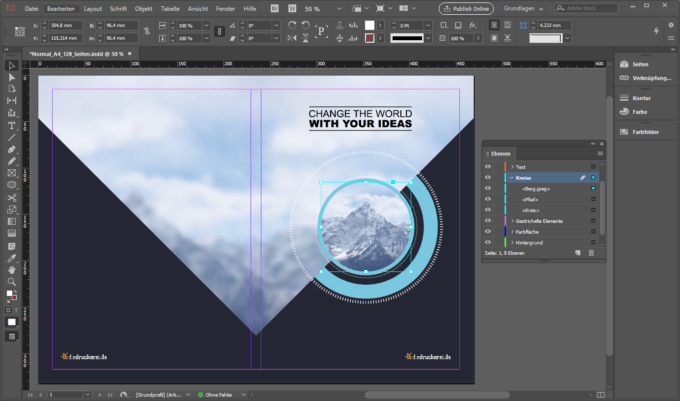Screen dimensions: 680x401
Task: Click the Publish Online button
Action: tap(466, 9)
